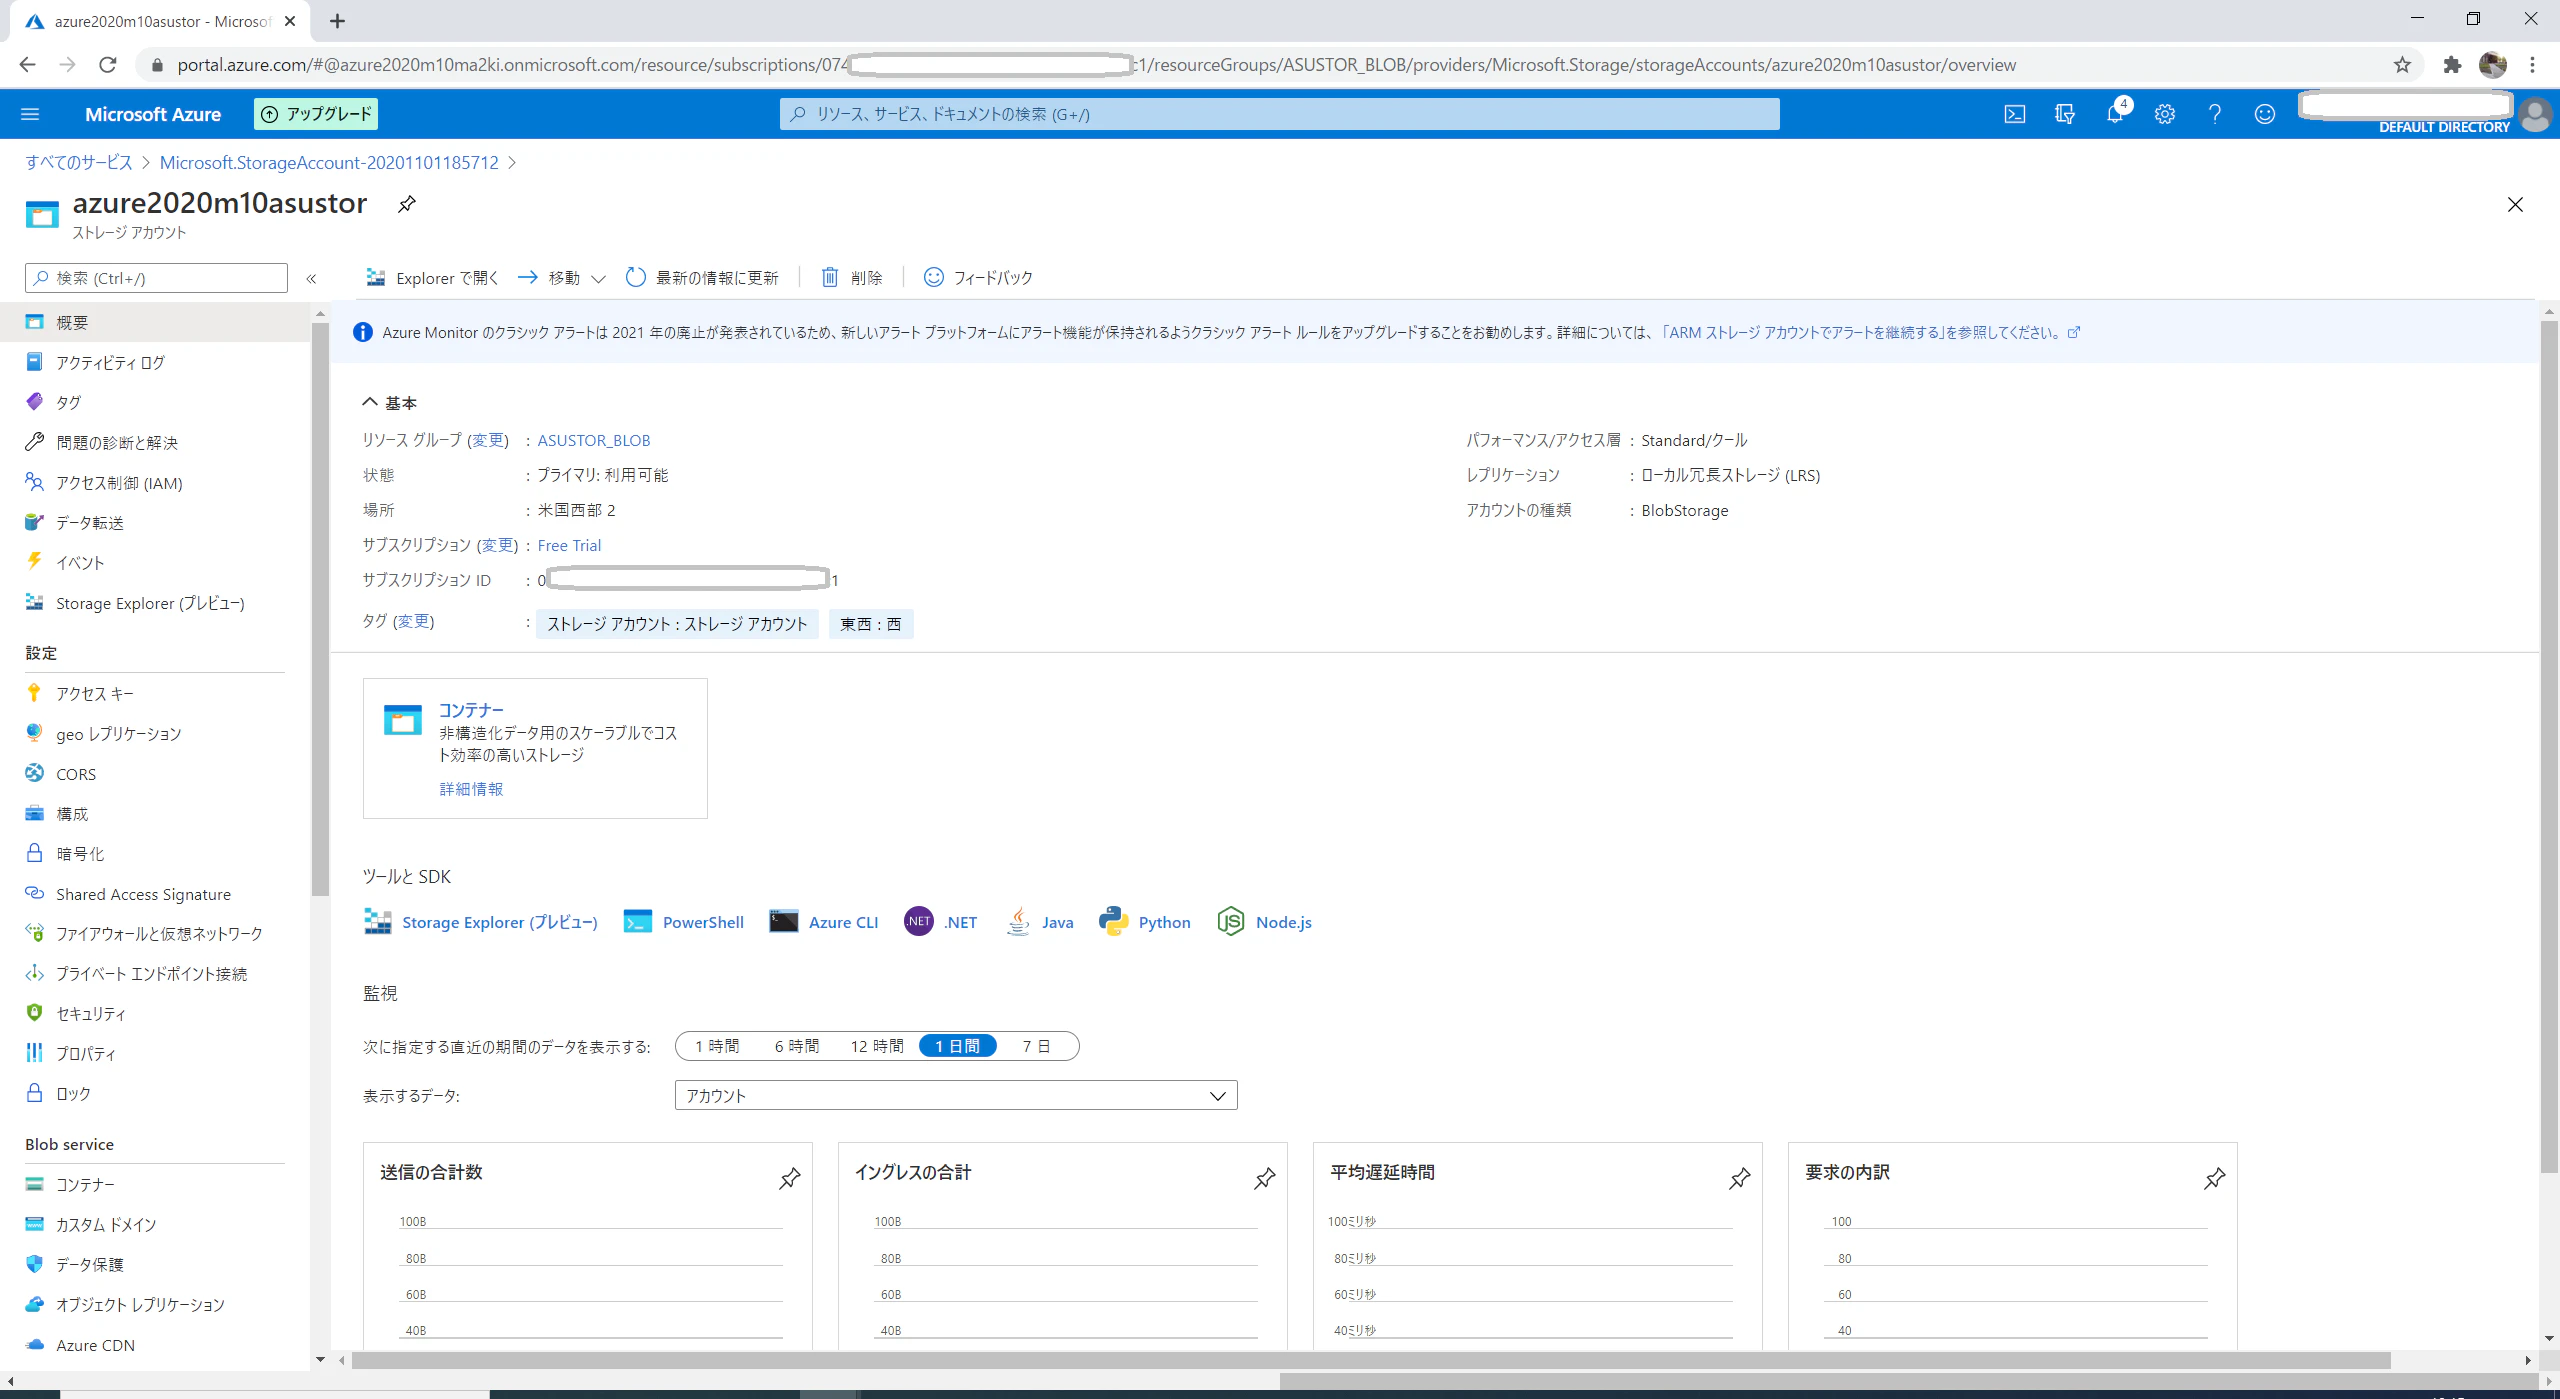This screenshot has width=2560, height=1399.
Task: Open the Azure CLI tool link
Action: (824, 922)
